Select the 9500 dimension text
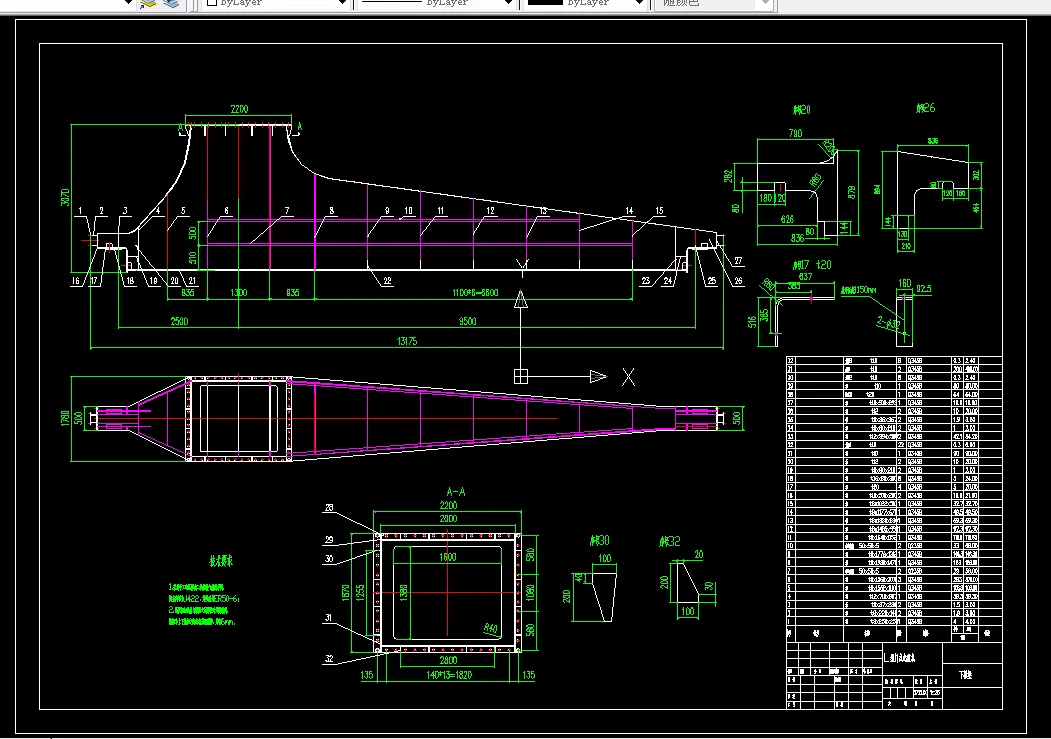Screen dimensions: 1051x739 [467, 321]
